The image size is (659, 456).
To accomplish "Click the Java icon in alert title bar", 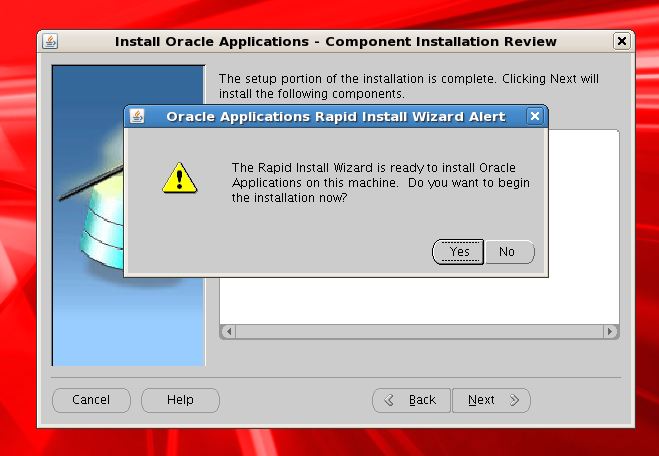I will coord(137,116).
